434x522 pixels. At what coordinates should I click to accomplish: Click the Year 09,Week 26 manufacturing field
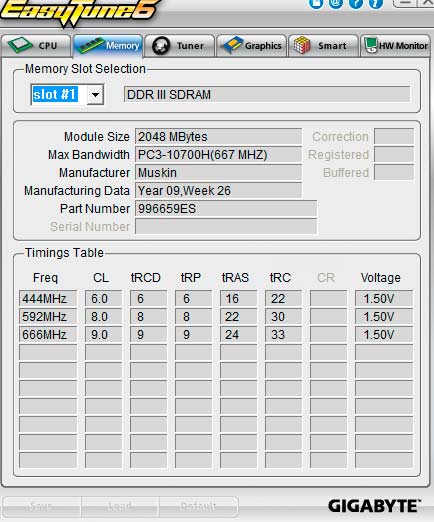click(x=218, y=191)
